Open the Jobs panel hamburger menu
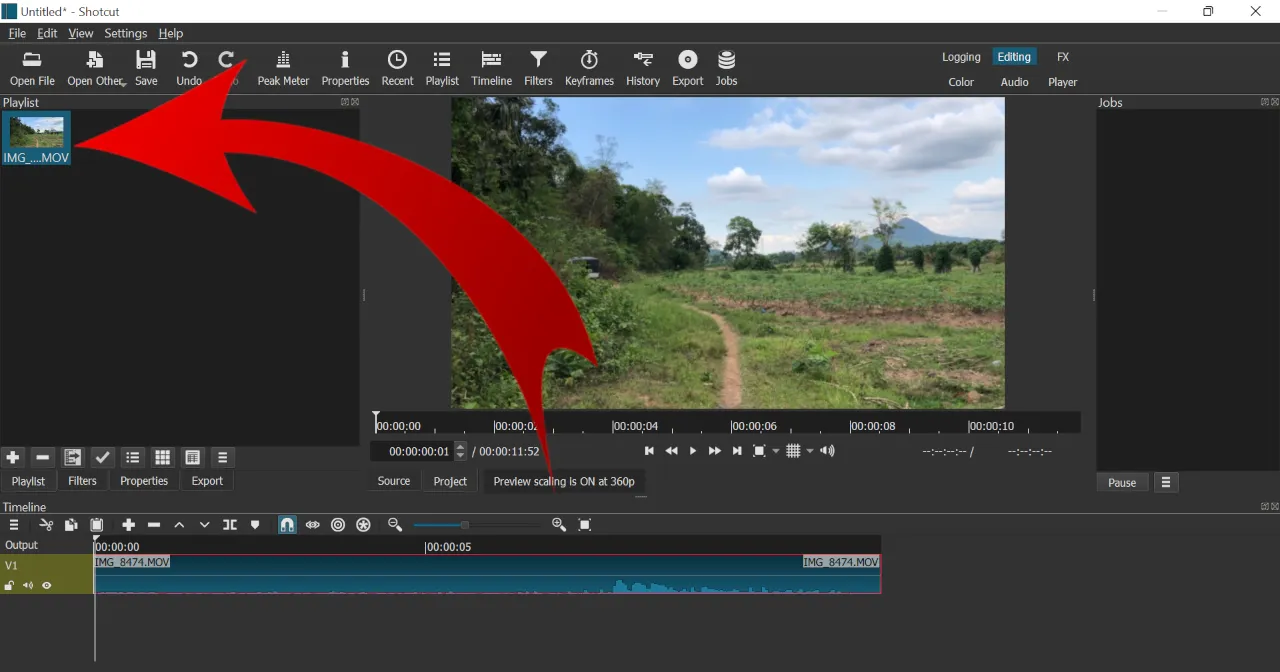The width and height of the screenshot is (1280, 672). tap(1166, 483)
